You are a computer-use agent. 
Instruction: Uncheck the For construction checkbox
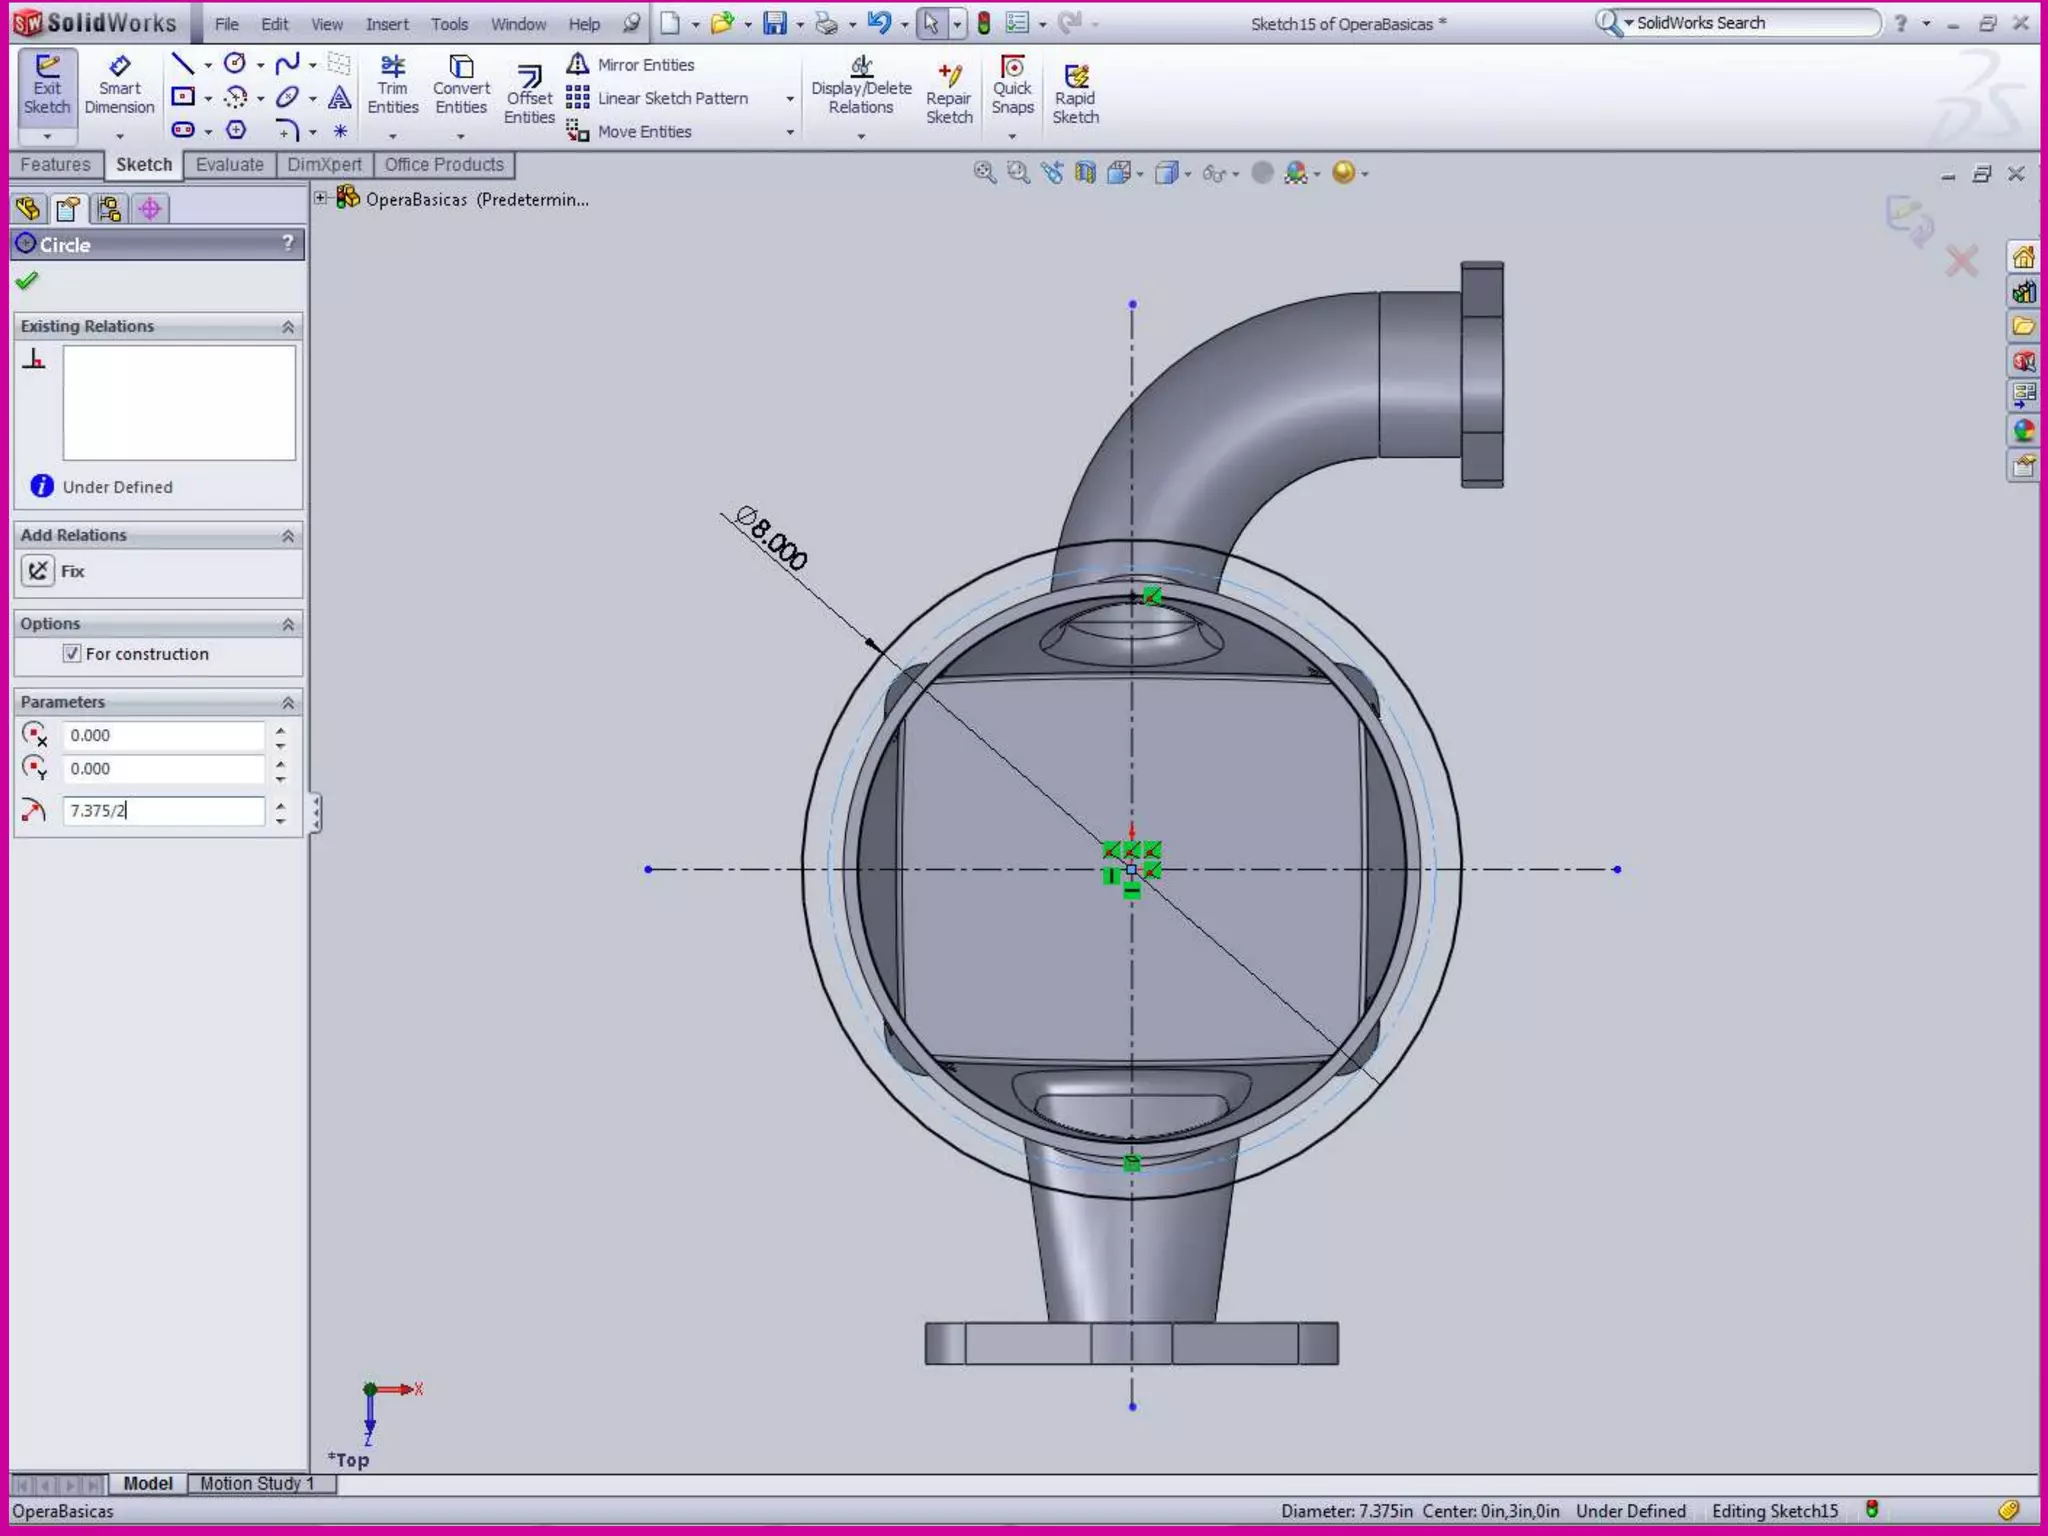(x=72, y=653)
